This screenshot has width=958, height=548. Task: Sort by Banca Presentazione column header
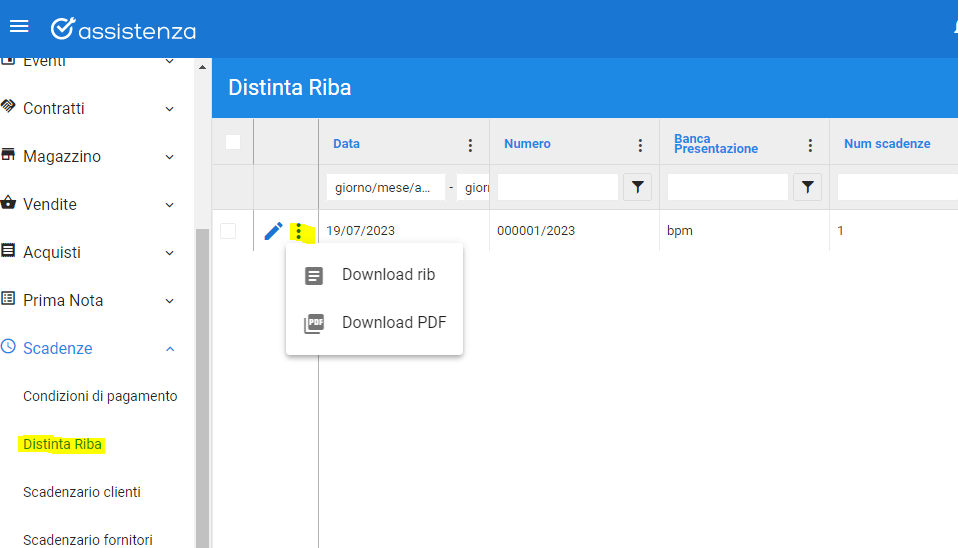coord(716,144)
